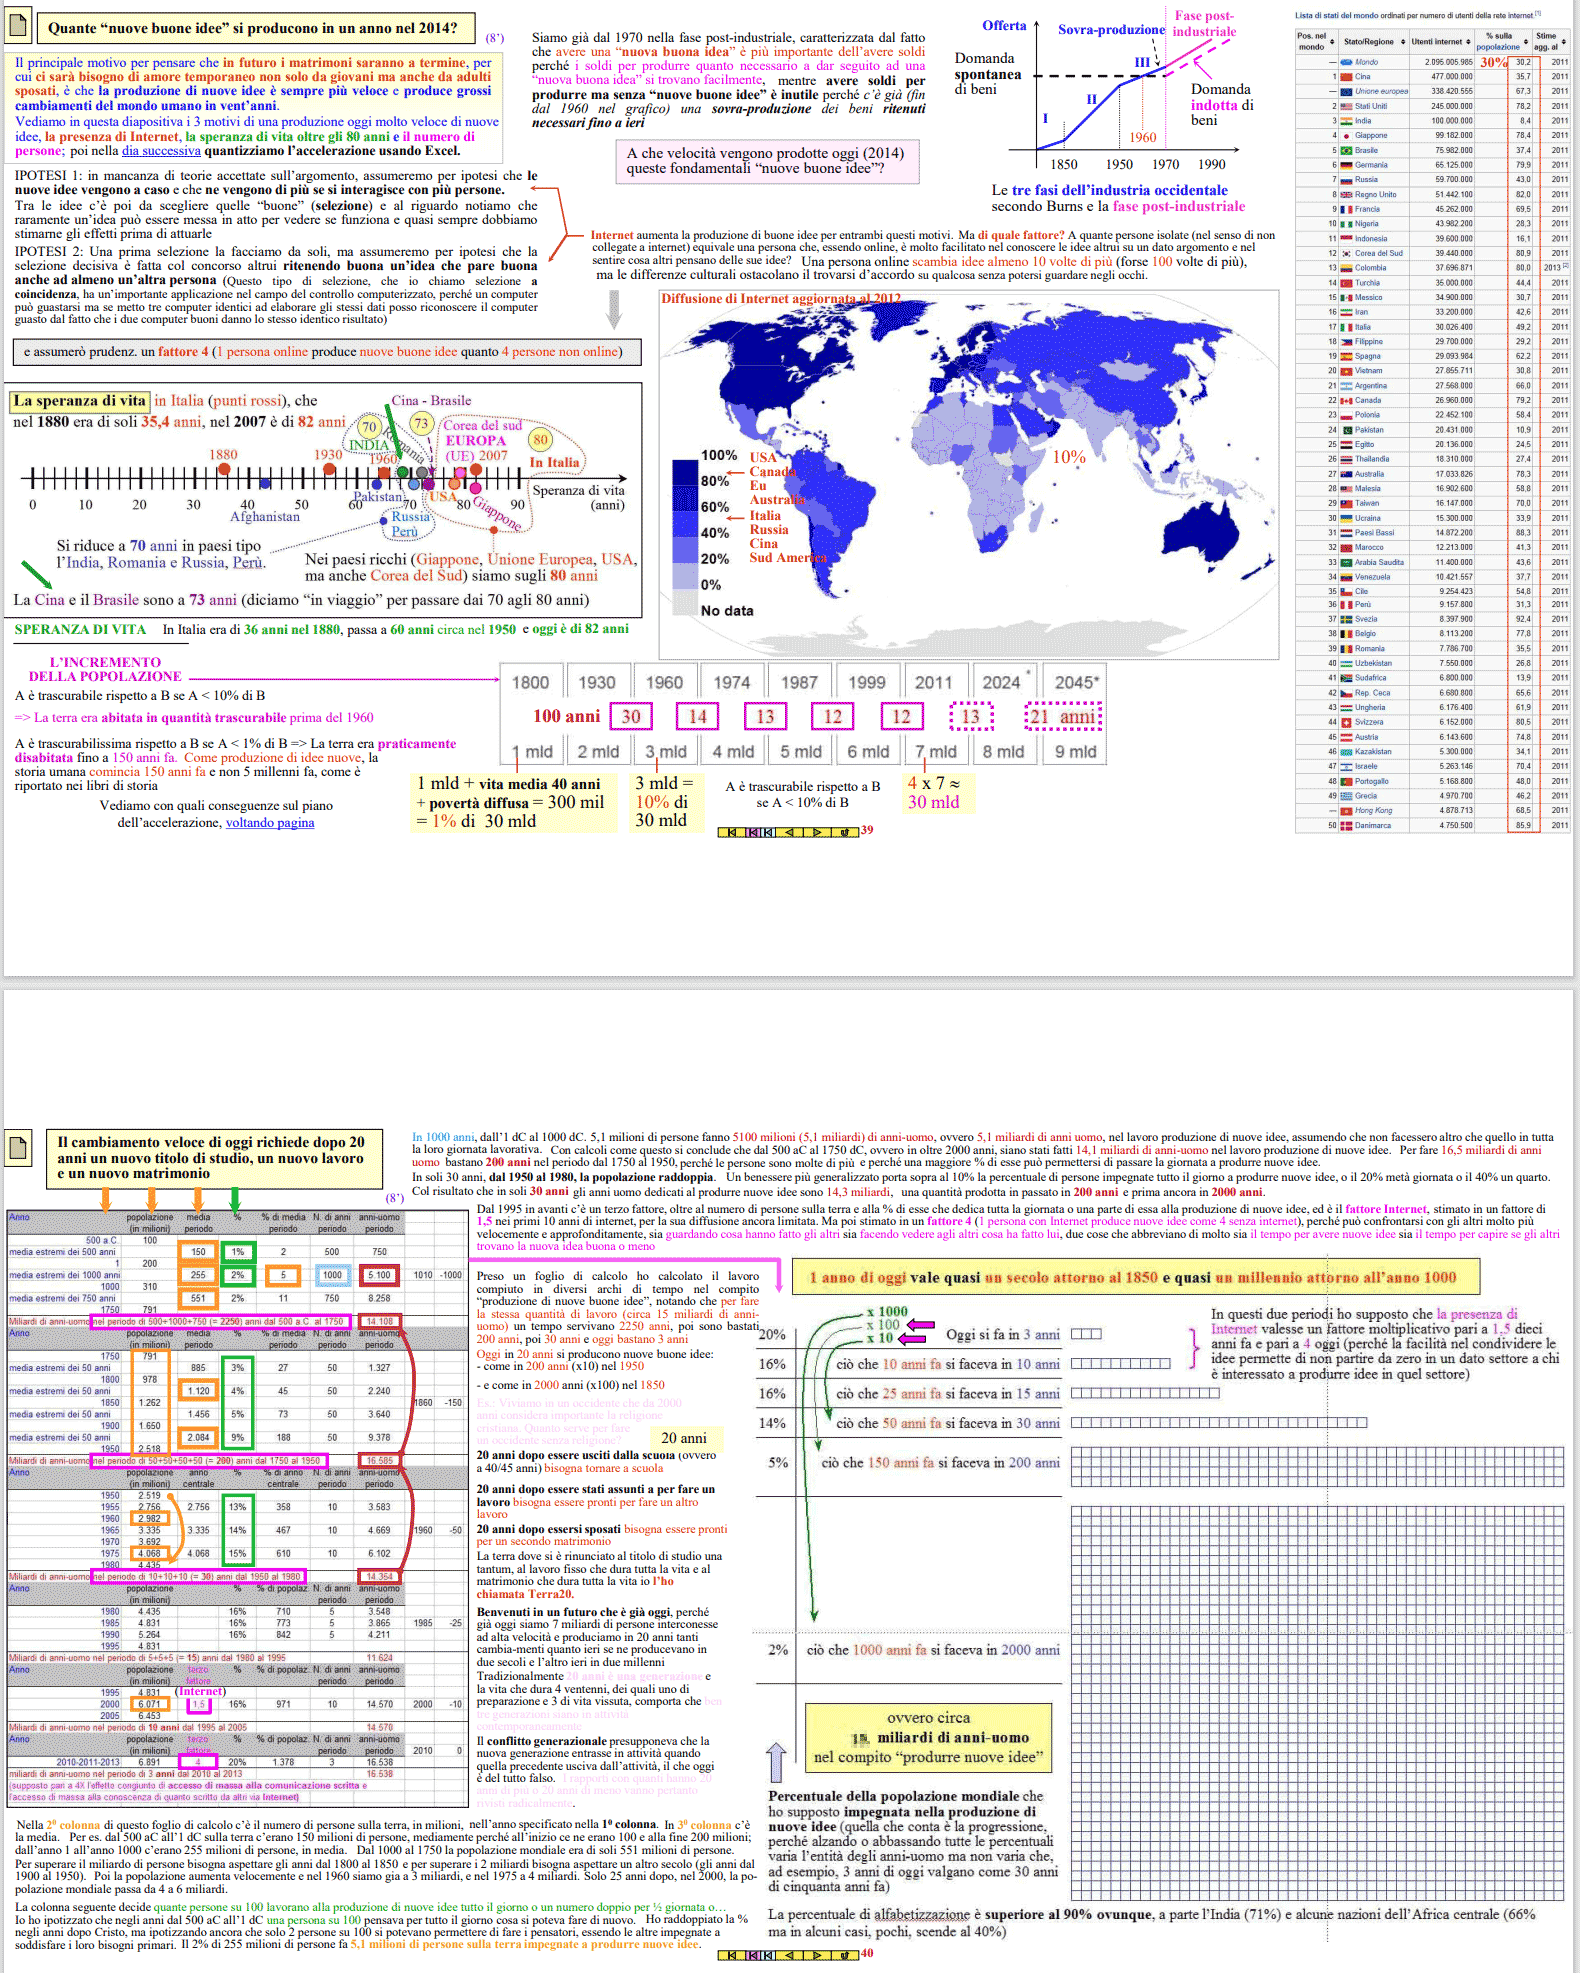Screen dimensions: 1580x1973
Task: Open the 'Unione europea' link
Action: point(1381,91)
